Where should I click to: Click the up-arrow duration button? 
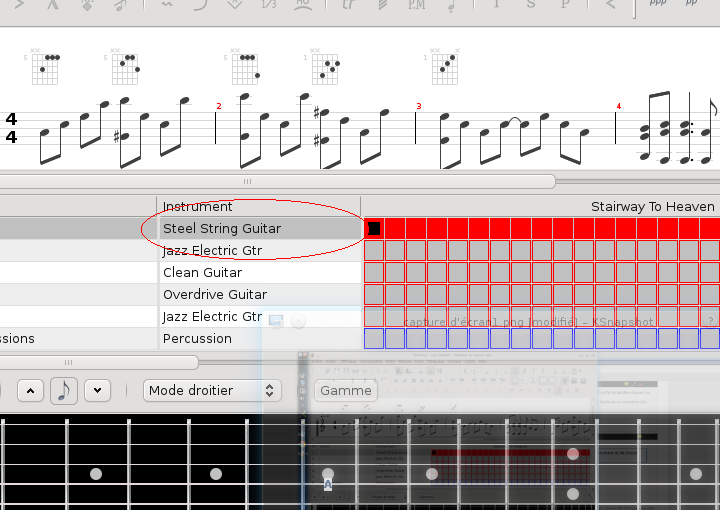click(x=30, y=391)
